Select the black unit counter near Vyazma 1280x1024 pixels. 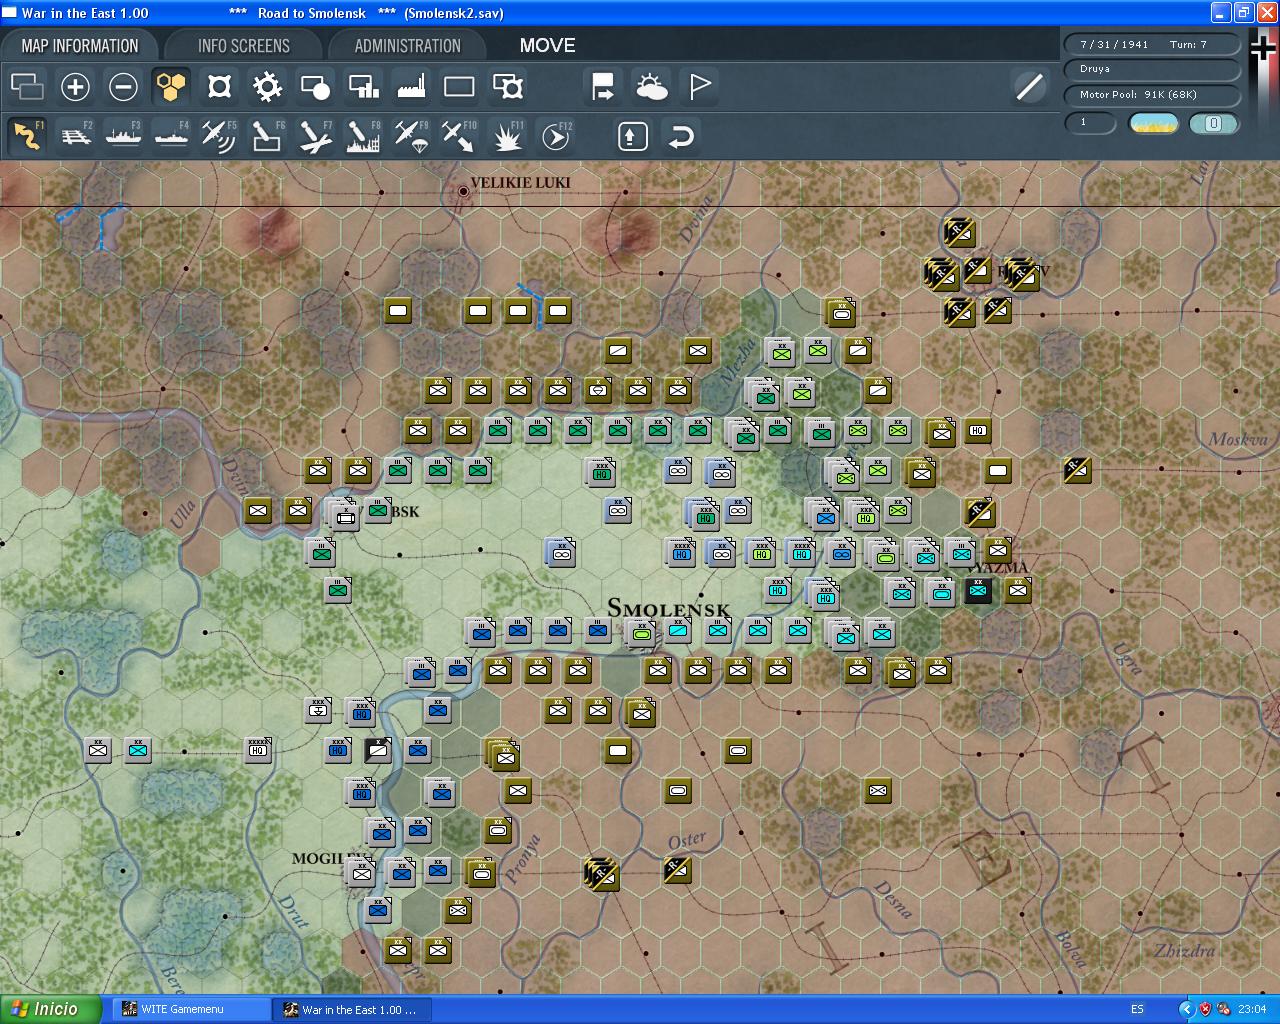click(x=978, y=590)
